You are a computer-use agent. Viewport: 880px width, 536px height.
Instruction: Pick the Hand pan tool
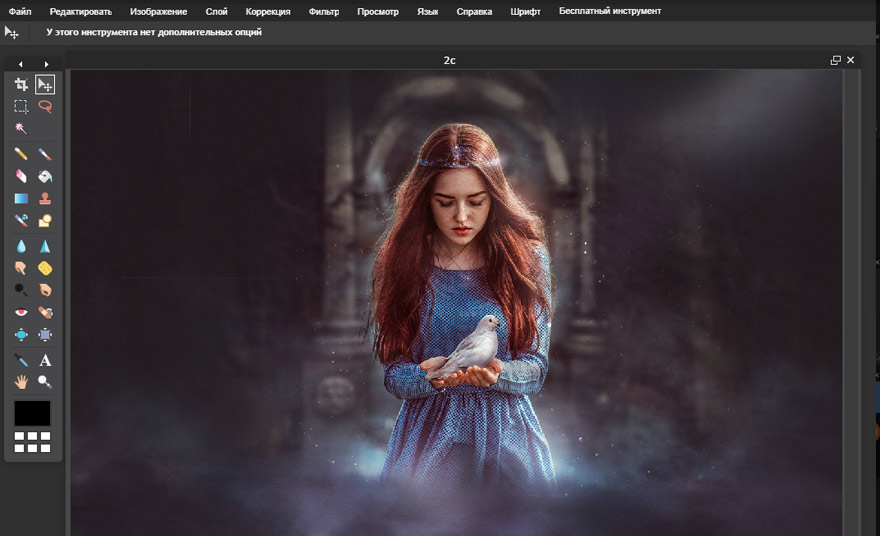click(x=21, y=381)
